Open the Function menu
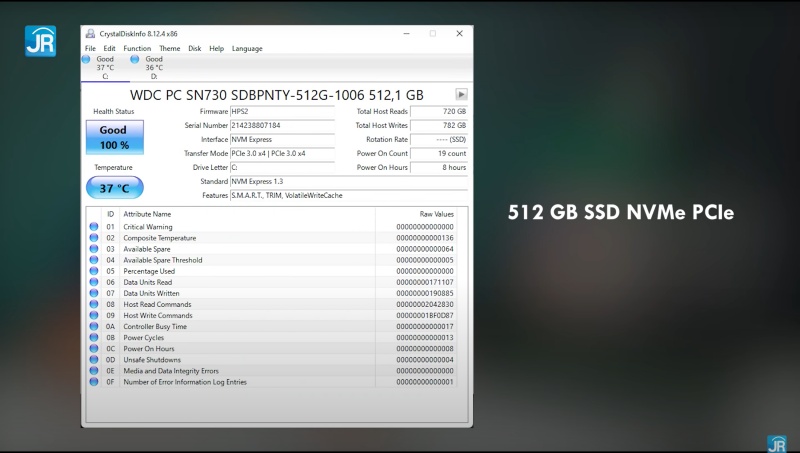The image size is (800, 453). coord(137,48)
